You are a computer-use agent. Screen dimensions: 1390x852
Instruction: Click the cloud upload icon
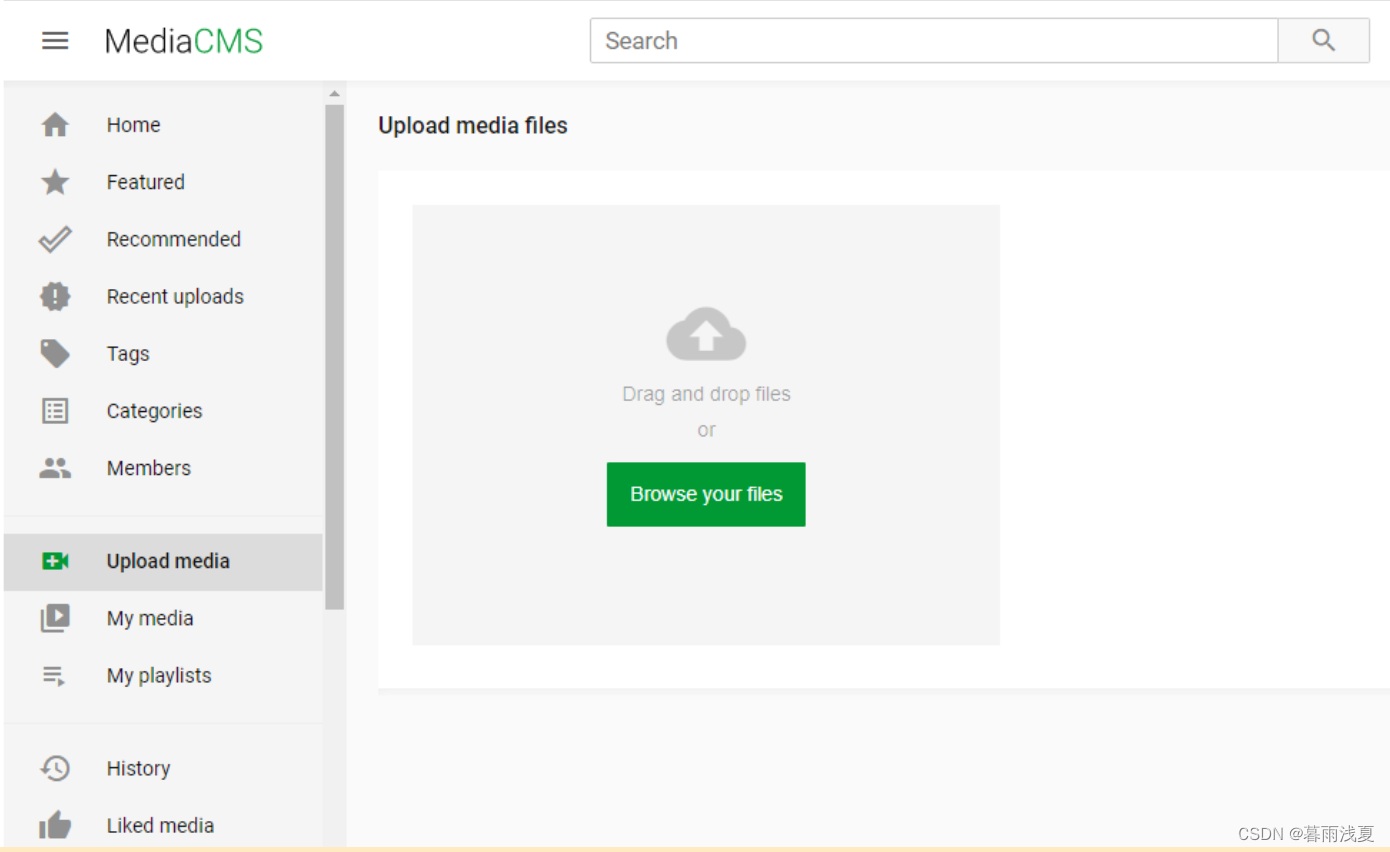pyautogui.click(x=706, y=334)
